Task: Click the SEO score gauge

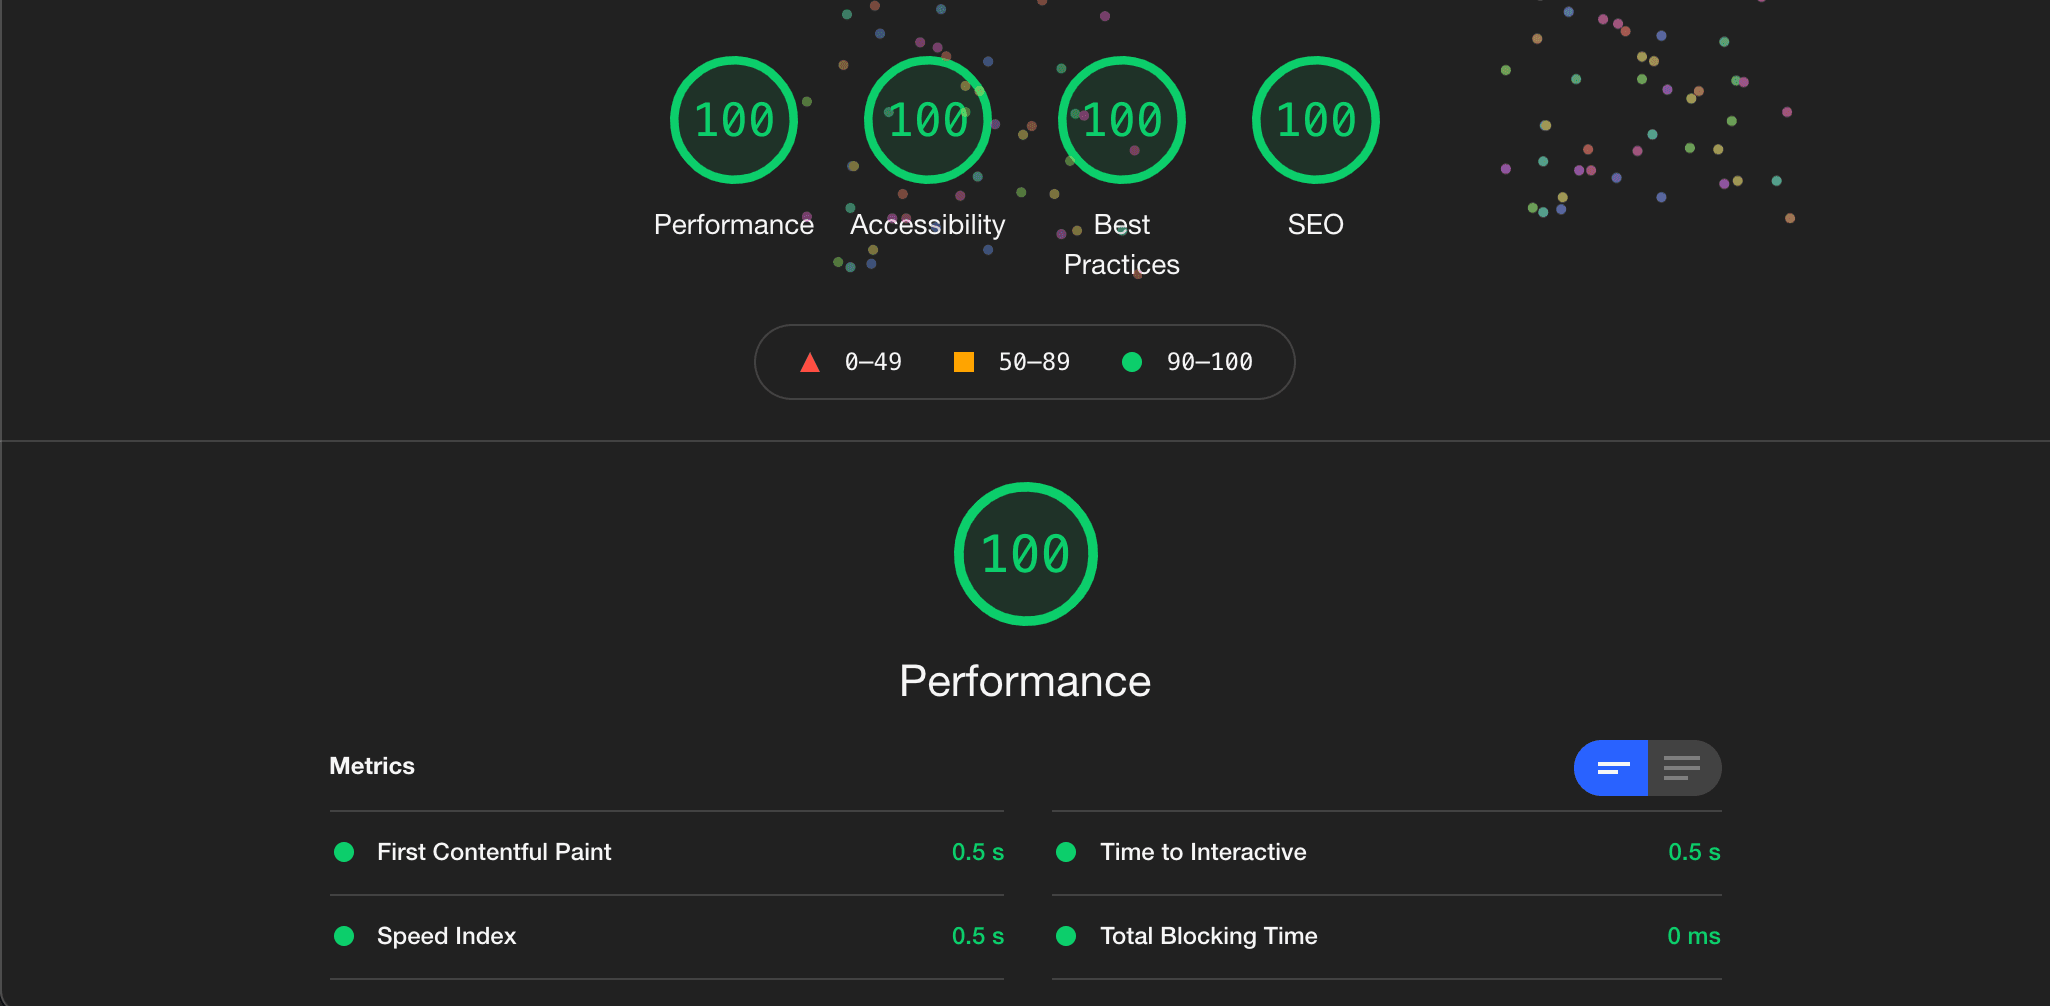Action: point(1315,120)
